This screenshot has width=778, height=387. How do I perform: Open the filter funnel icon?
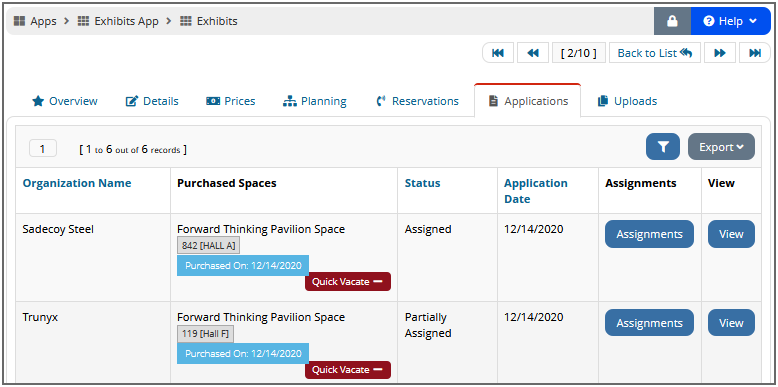click(663, 147)
